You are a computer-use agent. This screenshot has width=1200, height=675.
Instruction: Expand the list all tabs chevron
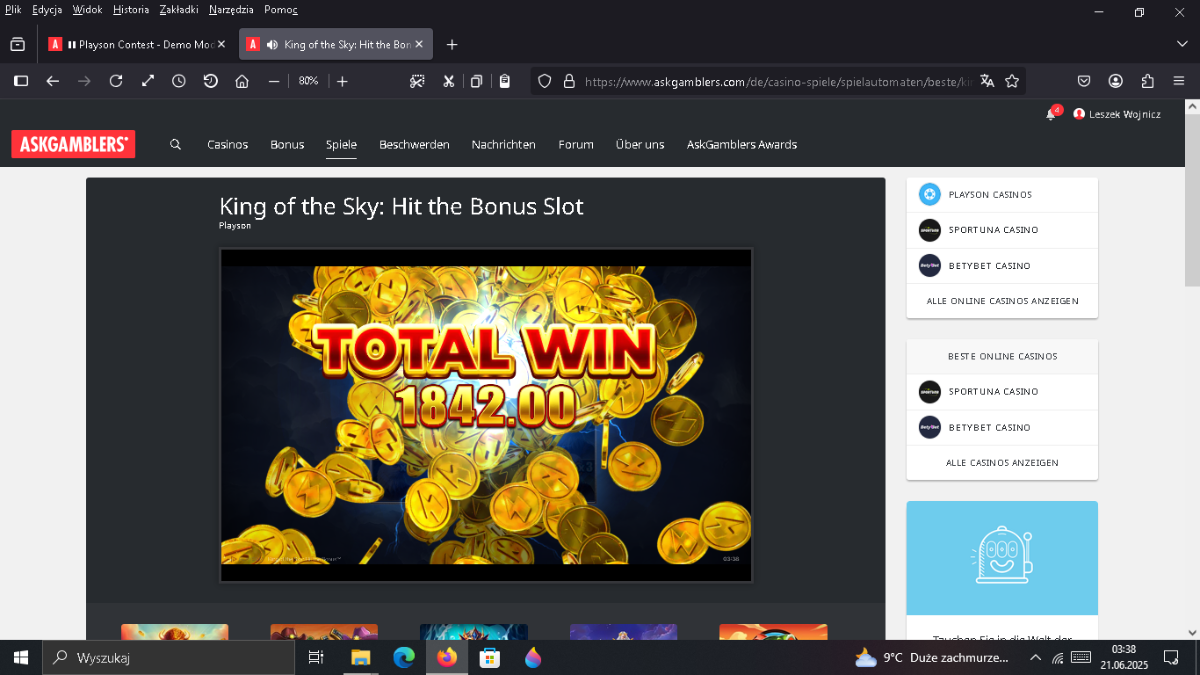coord(1182,44)
